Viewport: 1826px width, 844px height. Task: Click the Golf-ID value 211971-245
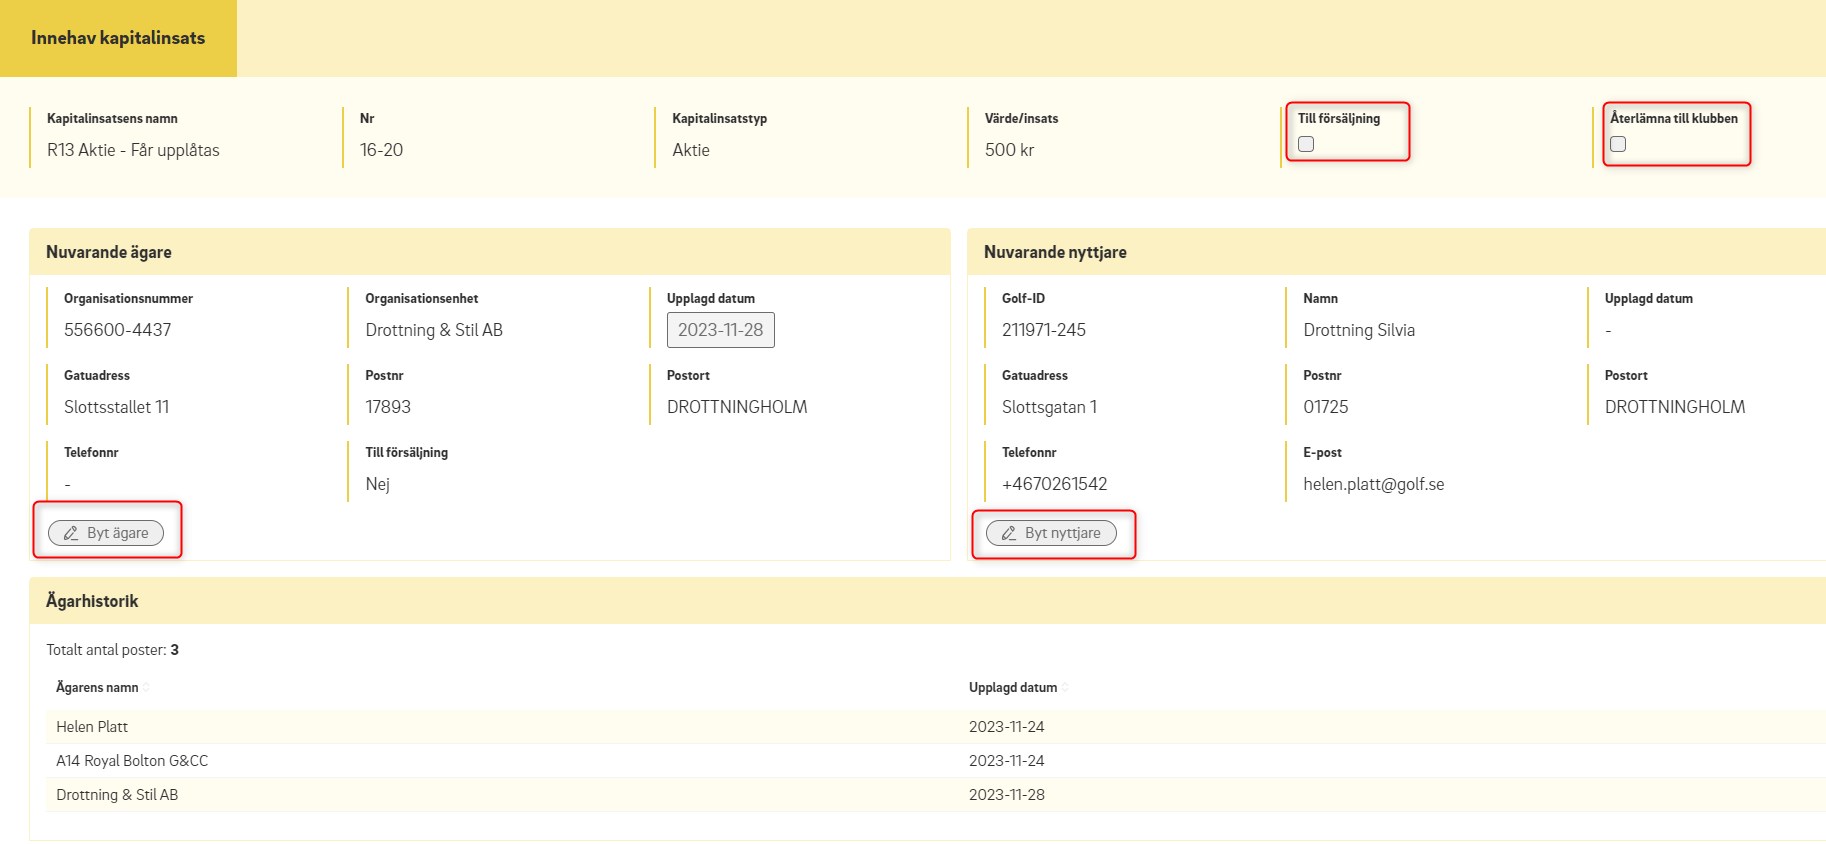tap(1043, 330)
